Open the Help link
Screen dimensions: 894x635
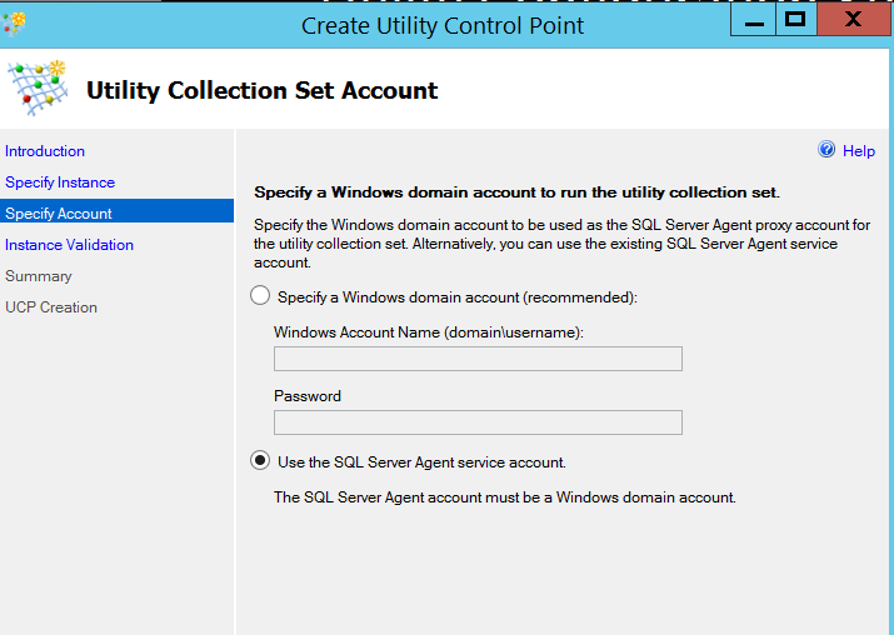(x=859, y=151)
